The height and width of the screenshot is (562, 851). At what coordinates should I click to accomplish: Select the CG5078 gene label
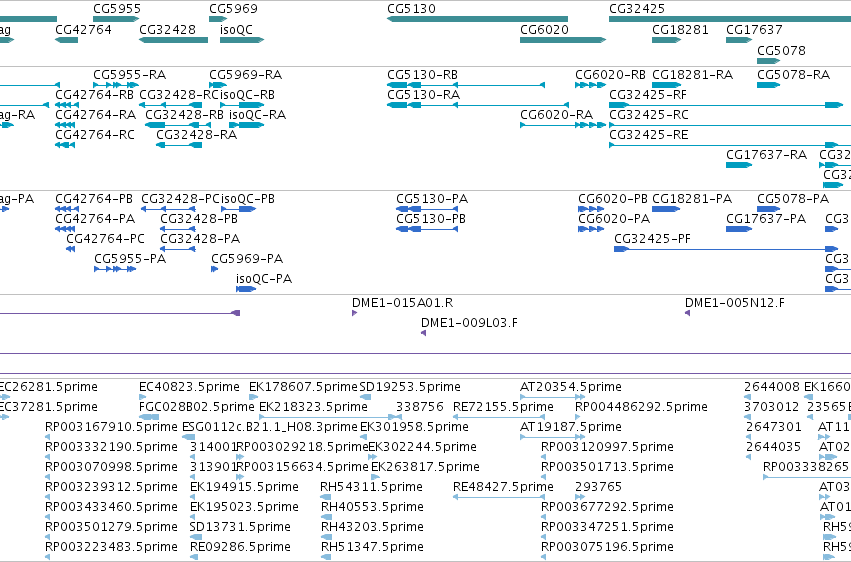(x=781, y=50)
